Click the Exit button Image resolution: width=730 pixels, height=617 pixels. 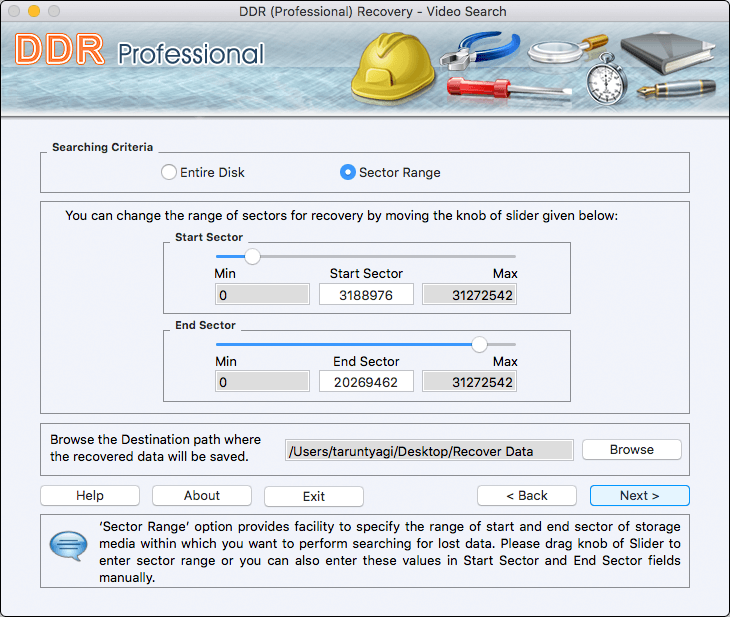pyautogui.click(x=314, y=496)
